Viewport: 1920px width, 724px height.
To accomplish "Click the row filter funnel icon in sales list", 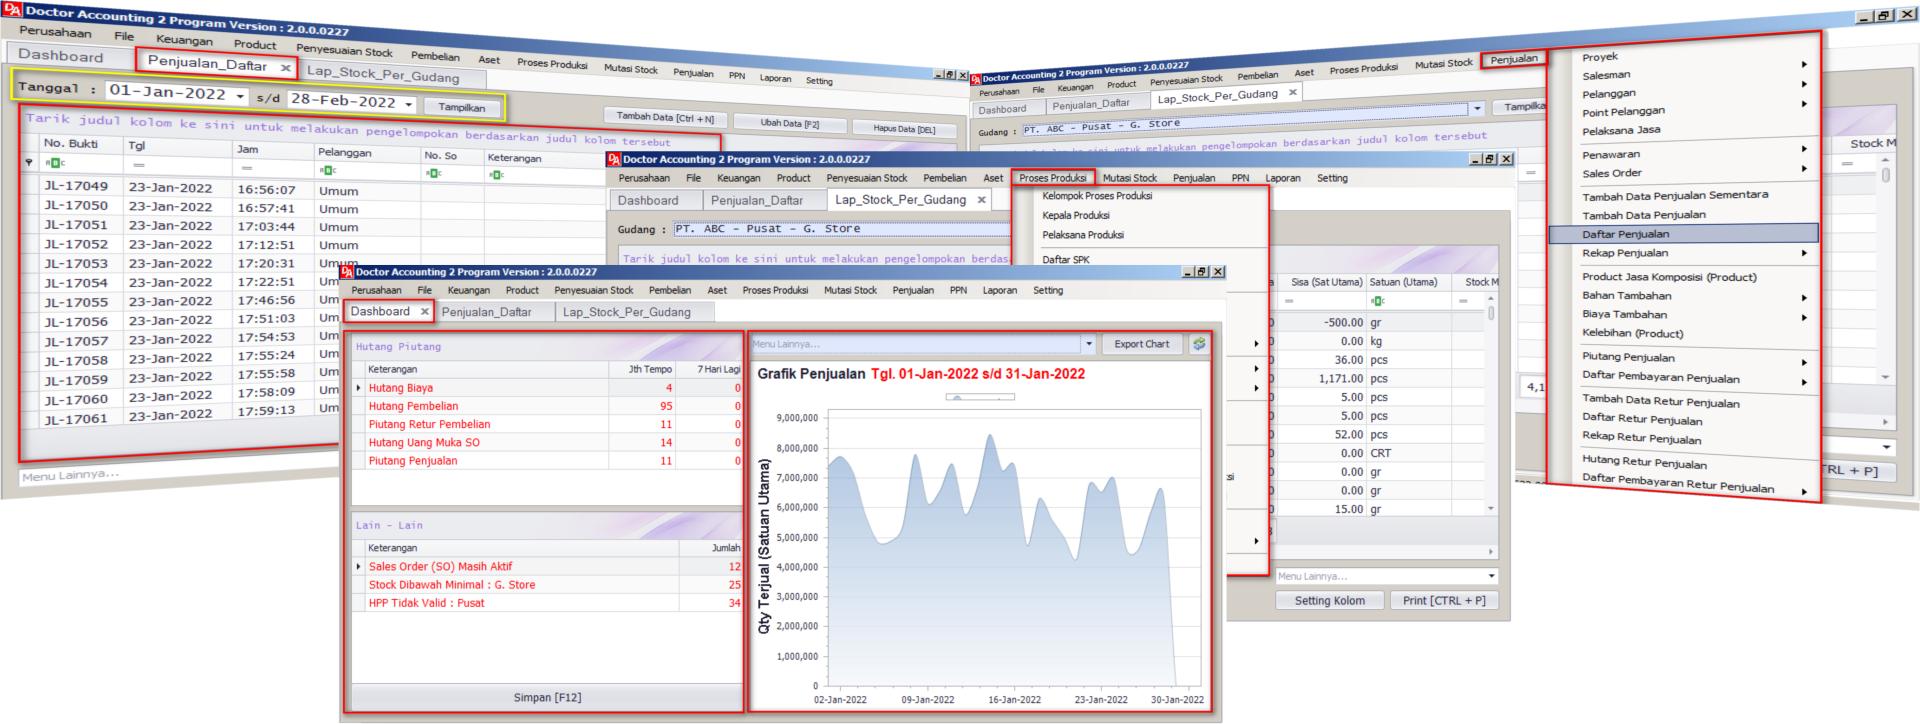I will 28,162.
